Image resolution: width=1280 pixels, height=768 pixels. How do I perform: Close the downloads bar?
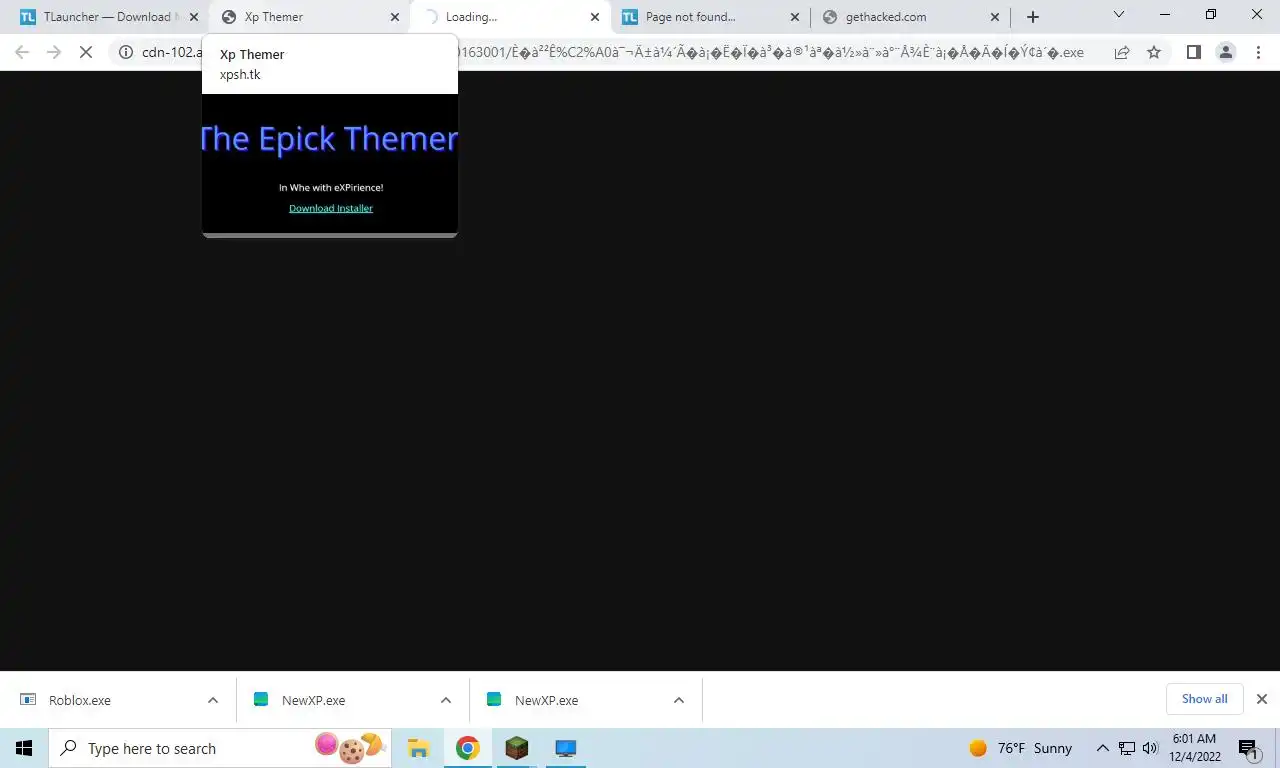click(x=1261, y=699)
